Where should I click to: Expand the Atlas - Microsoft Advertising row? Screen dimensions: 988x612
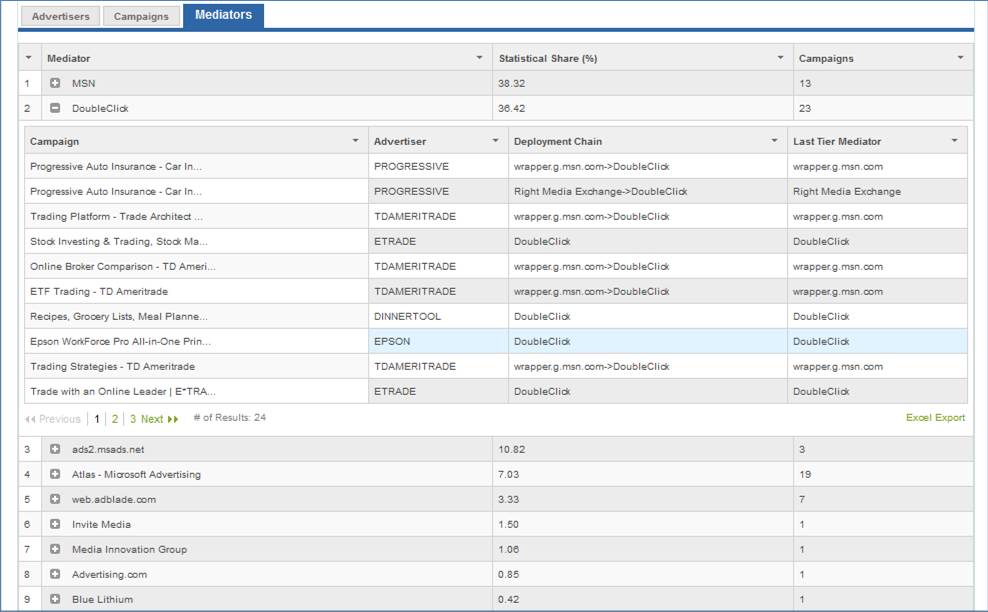[55, 475]
